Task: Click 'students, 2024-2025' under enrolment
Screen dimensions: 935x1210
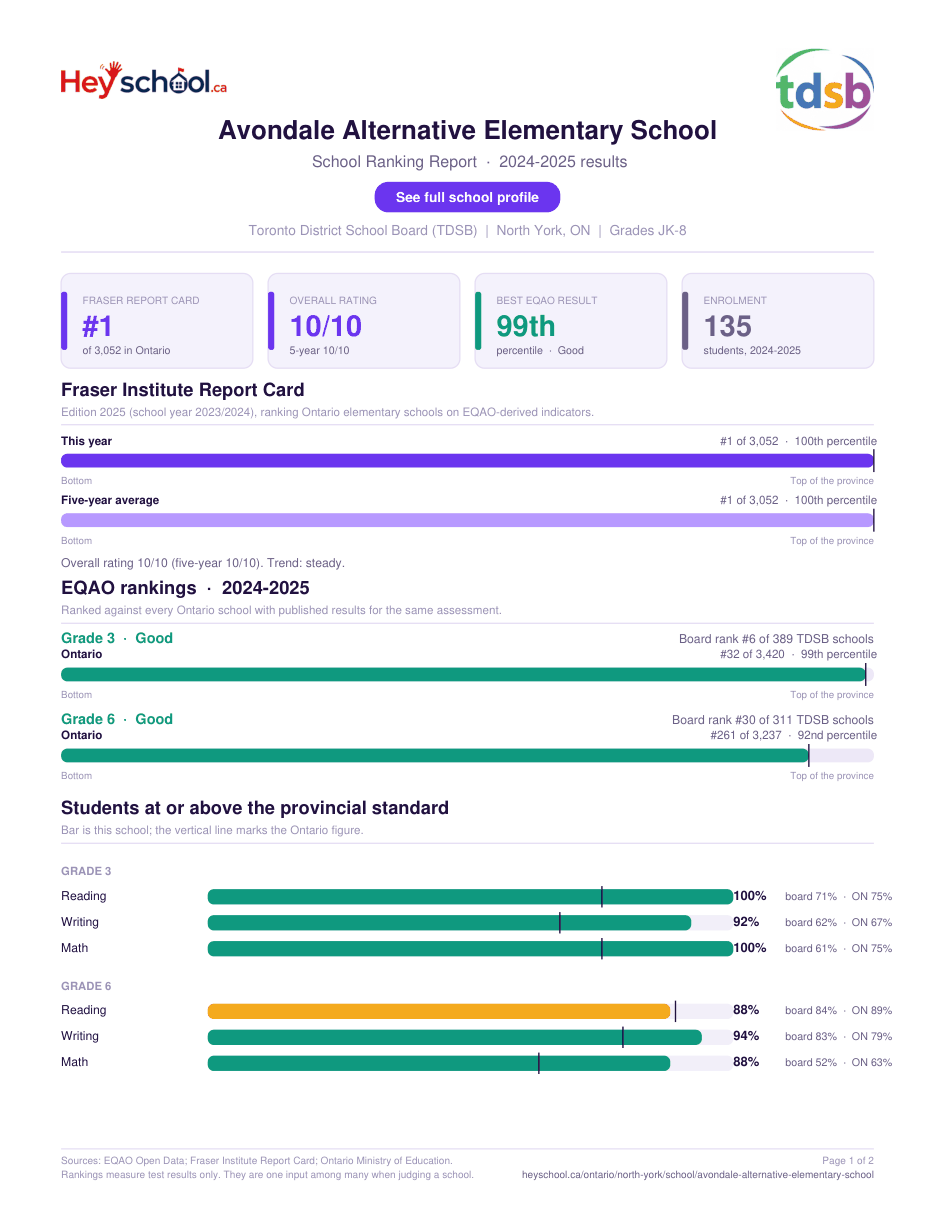Action: [x=752, y=351]
